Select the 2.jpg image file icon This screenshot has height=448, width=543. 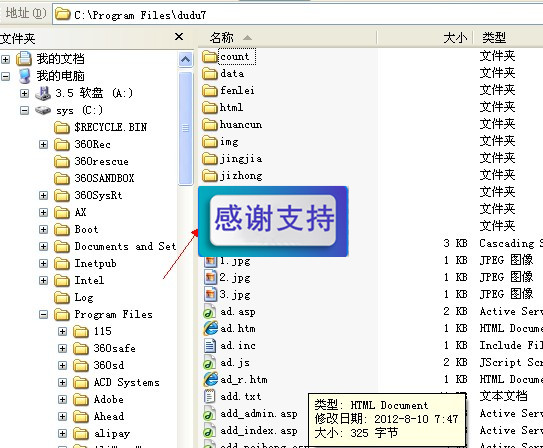pyautogui.click(x=210, y=278)
